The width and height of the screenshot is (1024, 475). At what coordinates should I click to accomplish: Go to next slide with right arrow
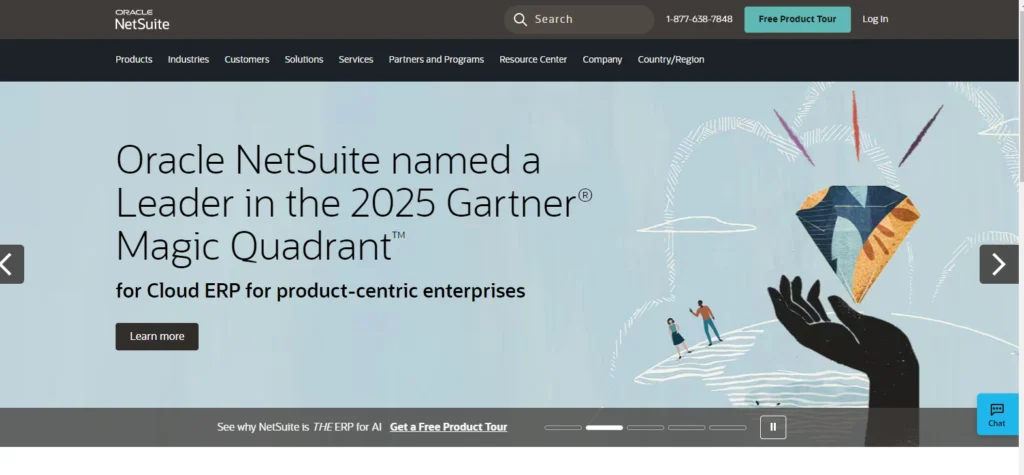(x=999, y=264)
